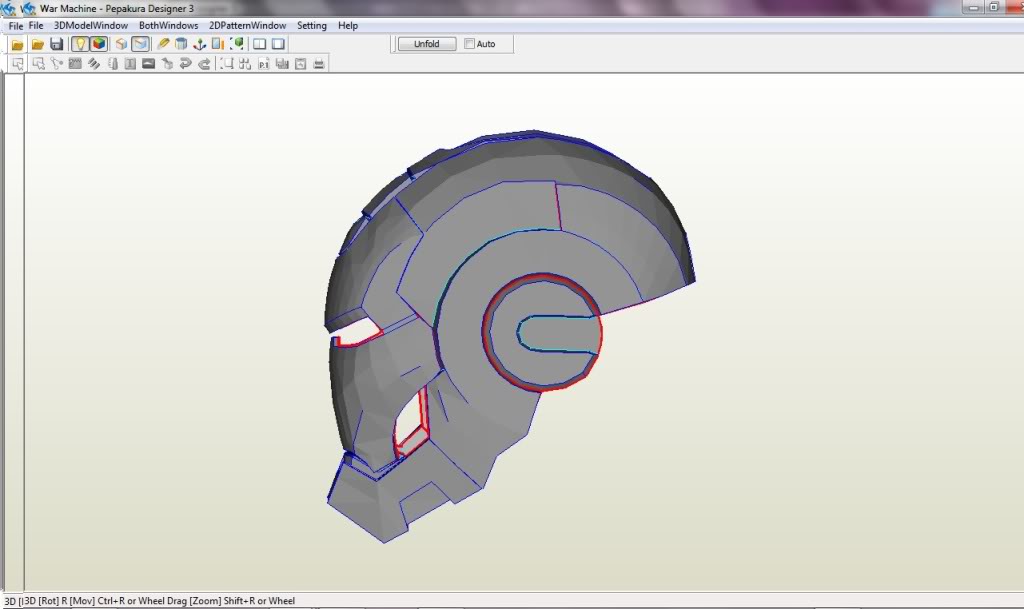This screenshot has height=609, width=1024.
Task: Undo with the curved left arrow icon
Action: [185, 63]
